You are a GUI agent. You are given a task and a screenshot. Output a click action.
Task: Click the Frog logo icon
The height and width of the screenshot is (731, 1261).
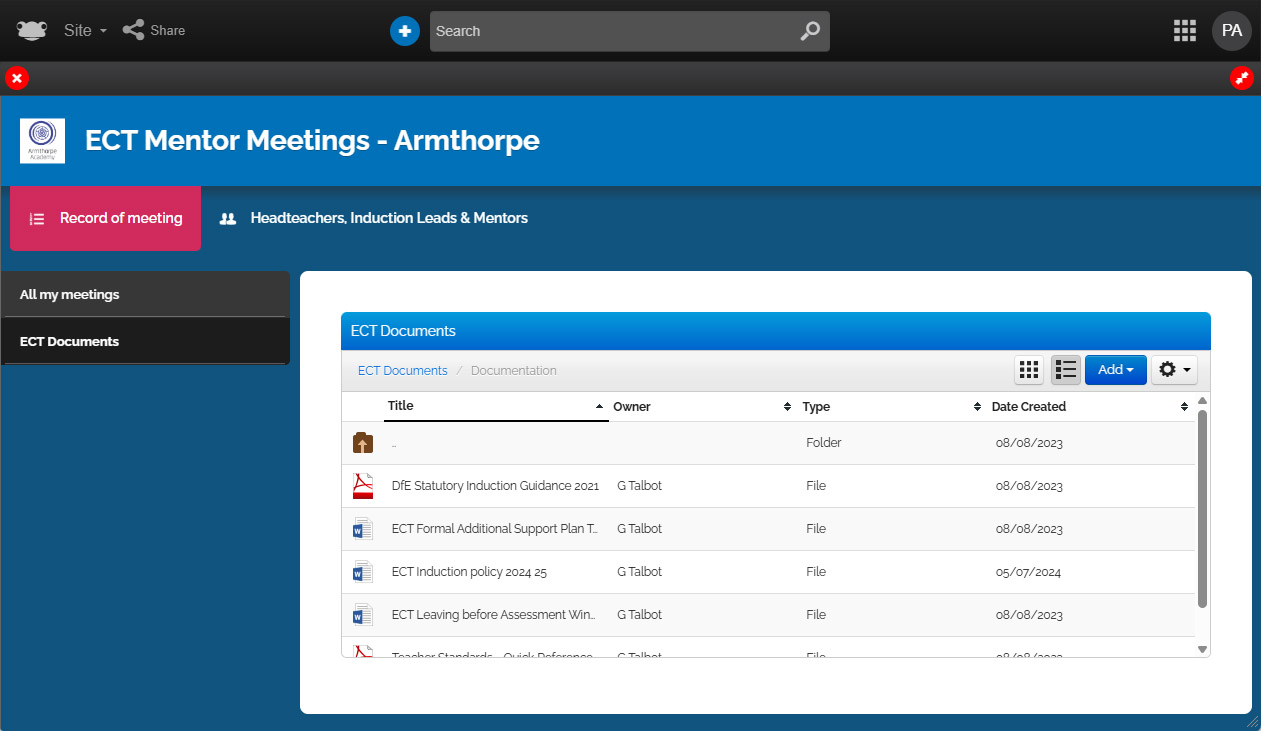[x=32, y=30]
